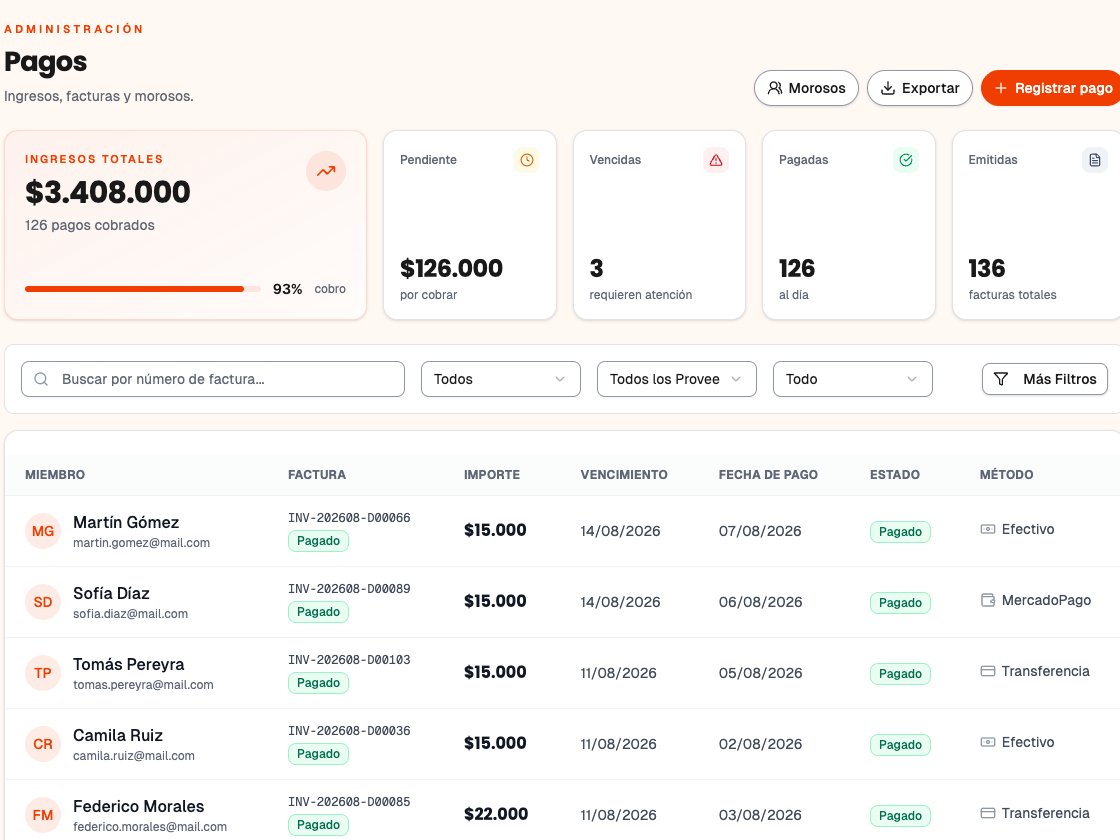Click the $126.000 por cobrar amount
Screen dimensions: 1120x840
(x=451, y=269)
